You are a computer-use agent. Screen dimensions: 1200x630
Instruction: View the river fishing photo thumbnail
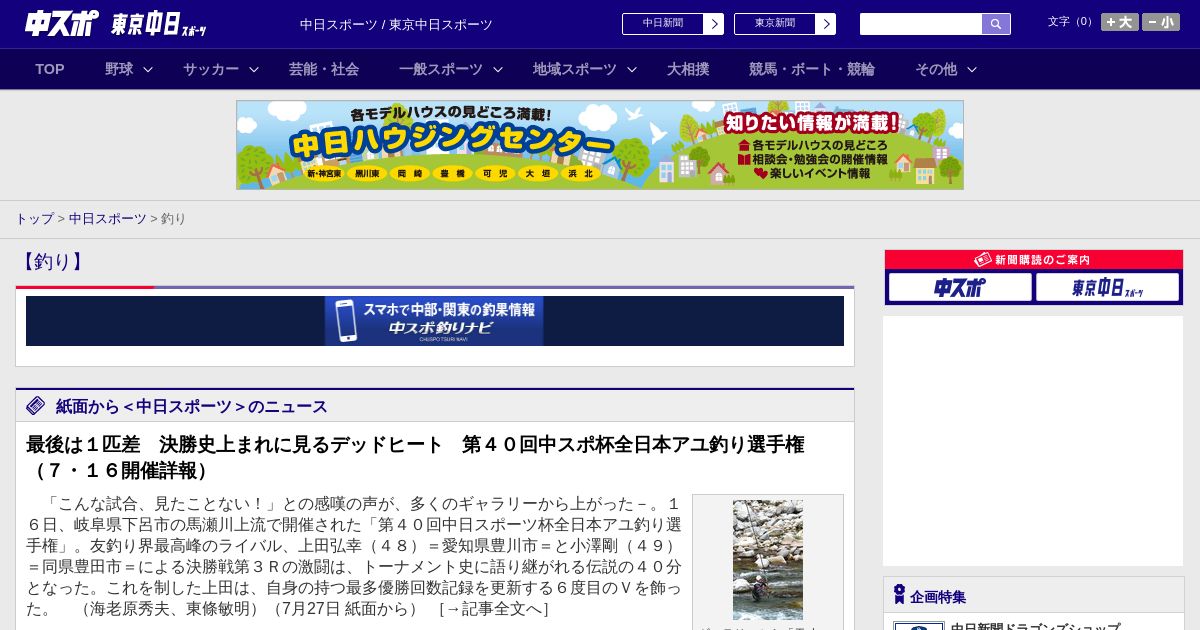768,560
